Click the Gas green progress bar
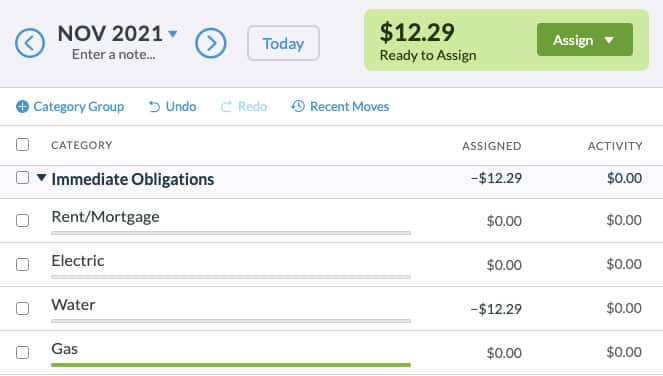663x376 pixels. (x=231, y=365)
